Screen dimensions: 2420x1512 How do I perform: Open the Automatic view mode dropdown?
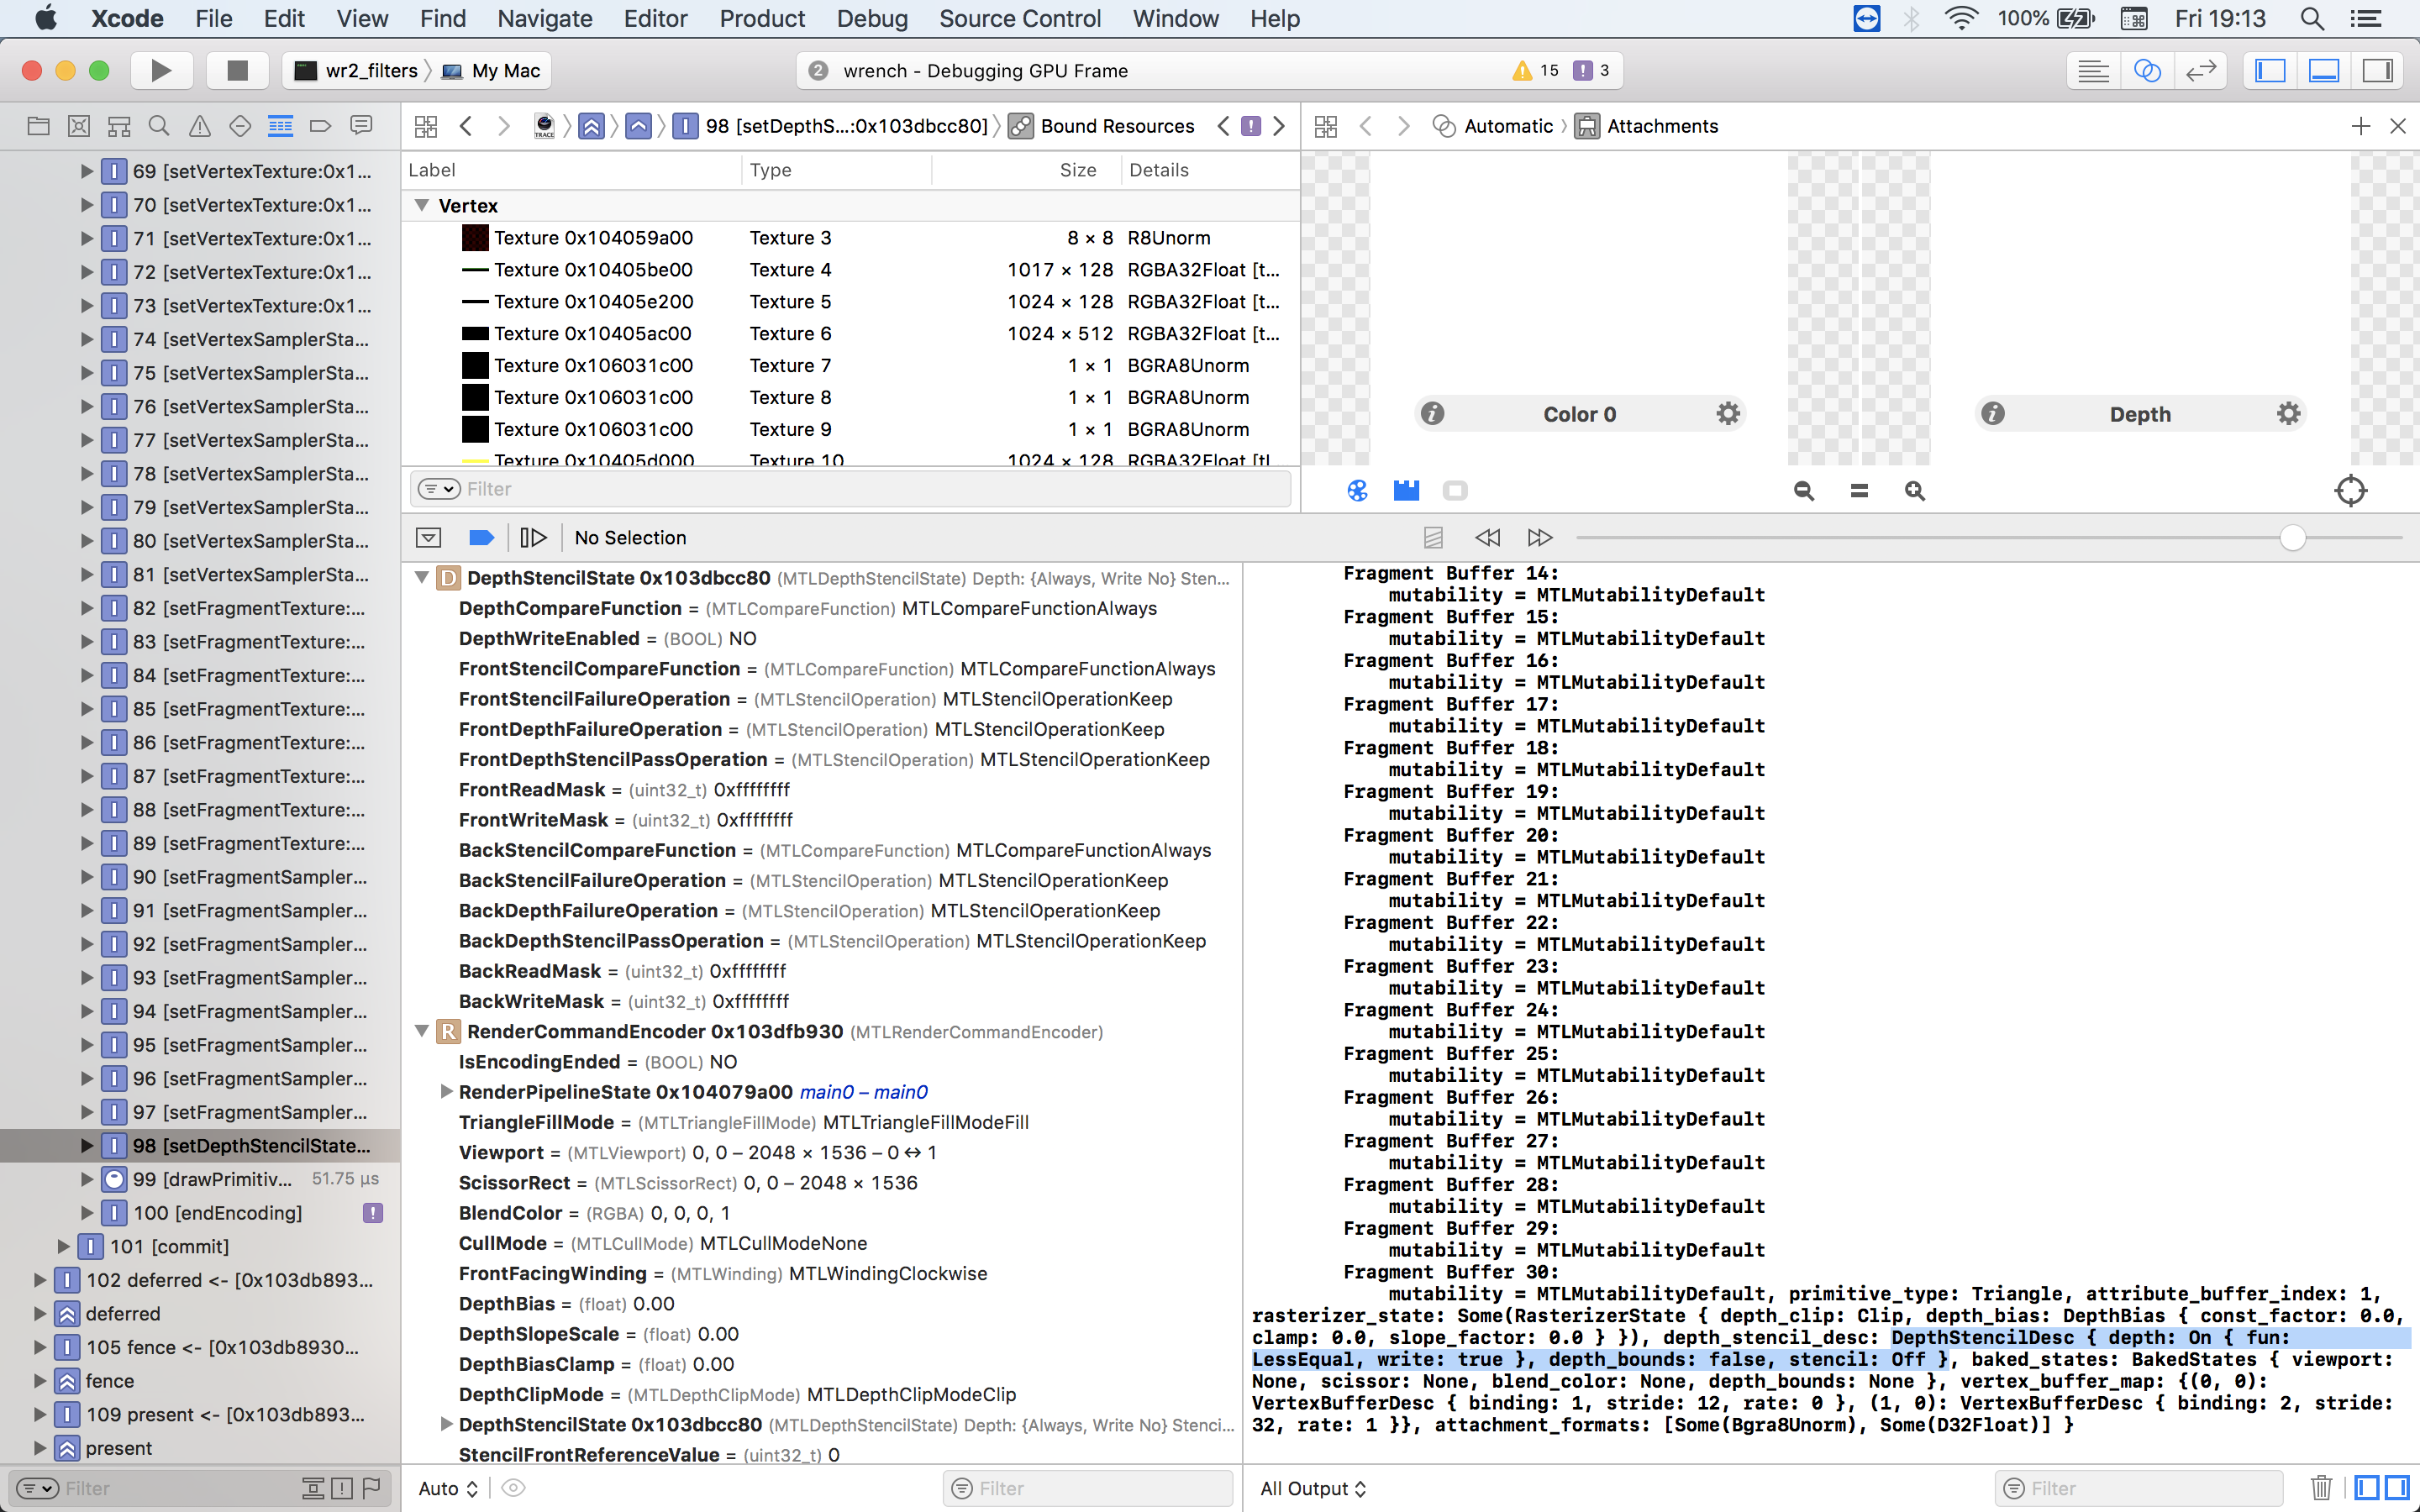[x=1508, y=126]
